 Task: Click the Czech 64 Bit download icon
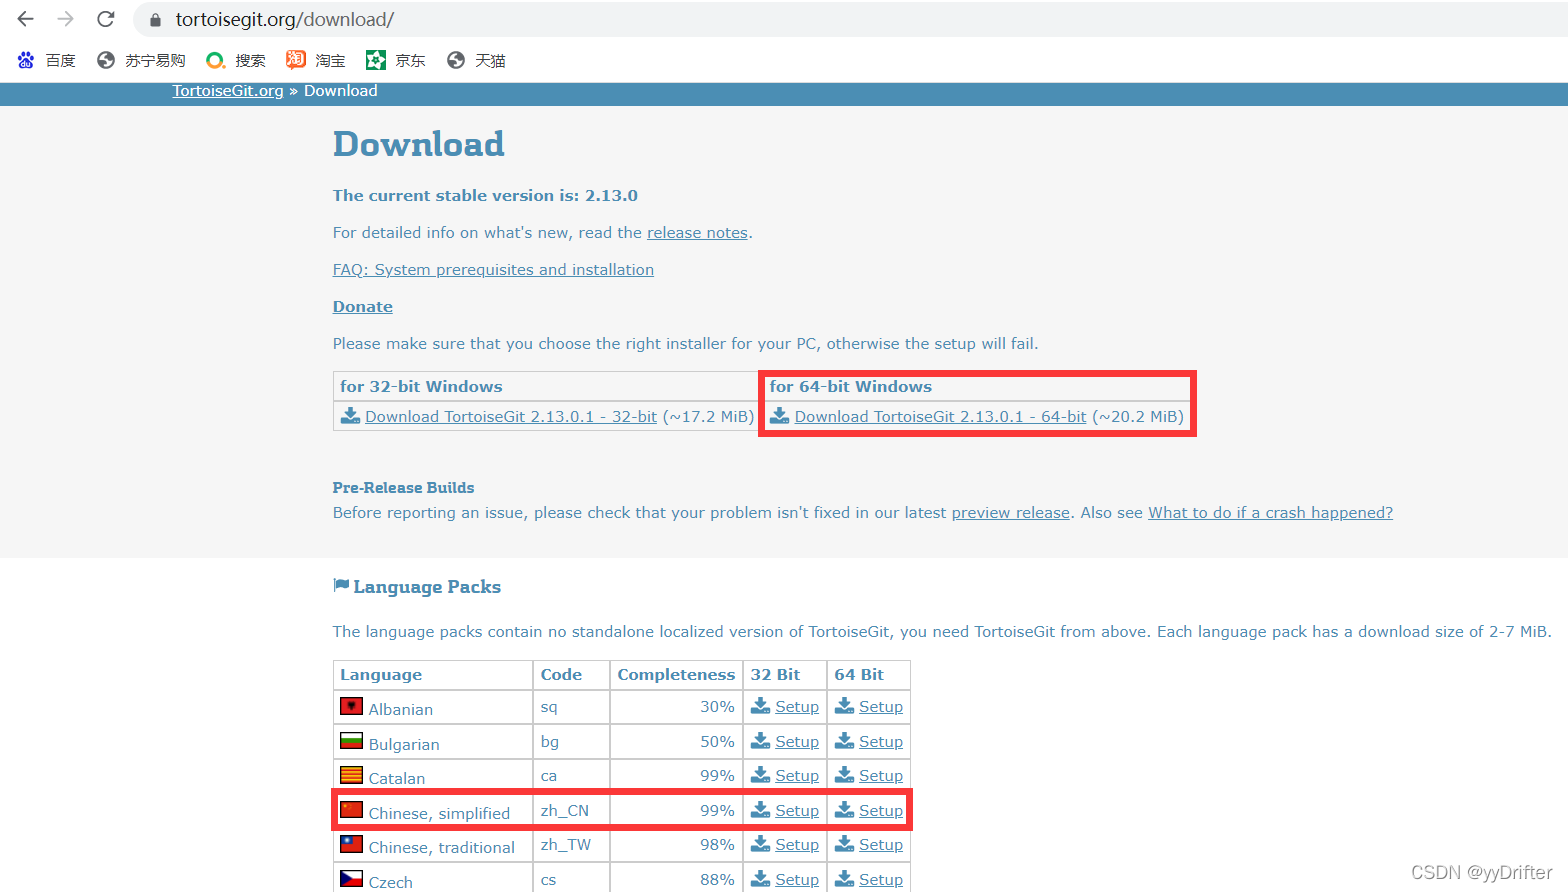coord(845,879)
